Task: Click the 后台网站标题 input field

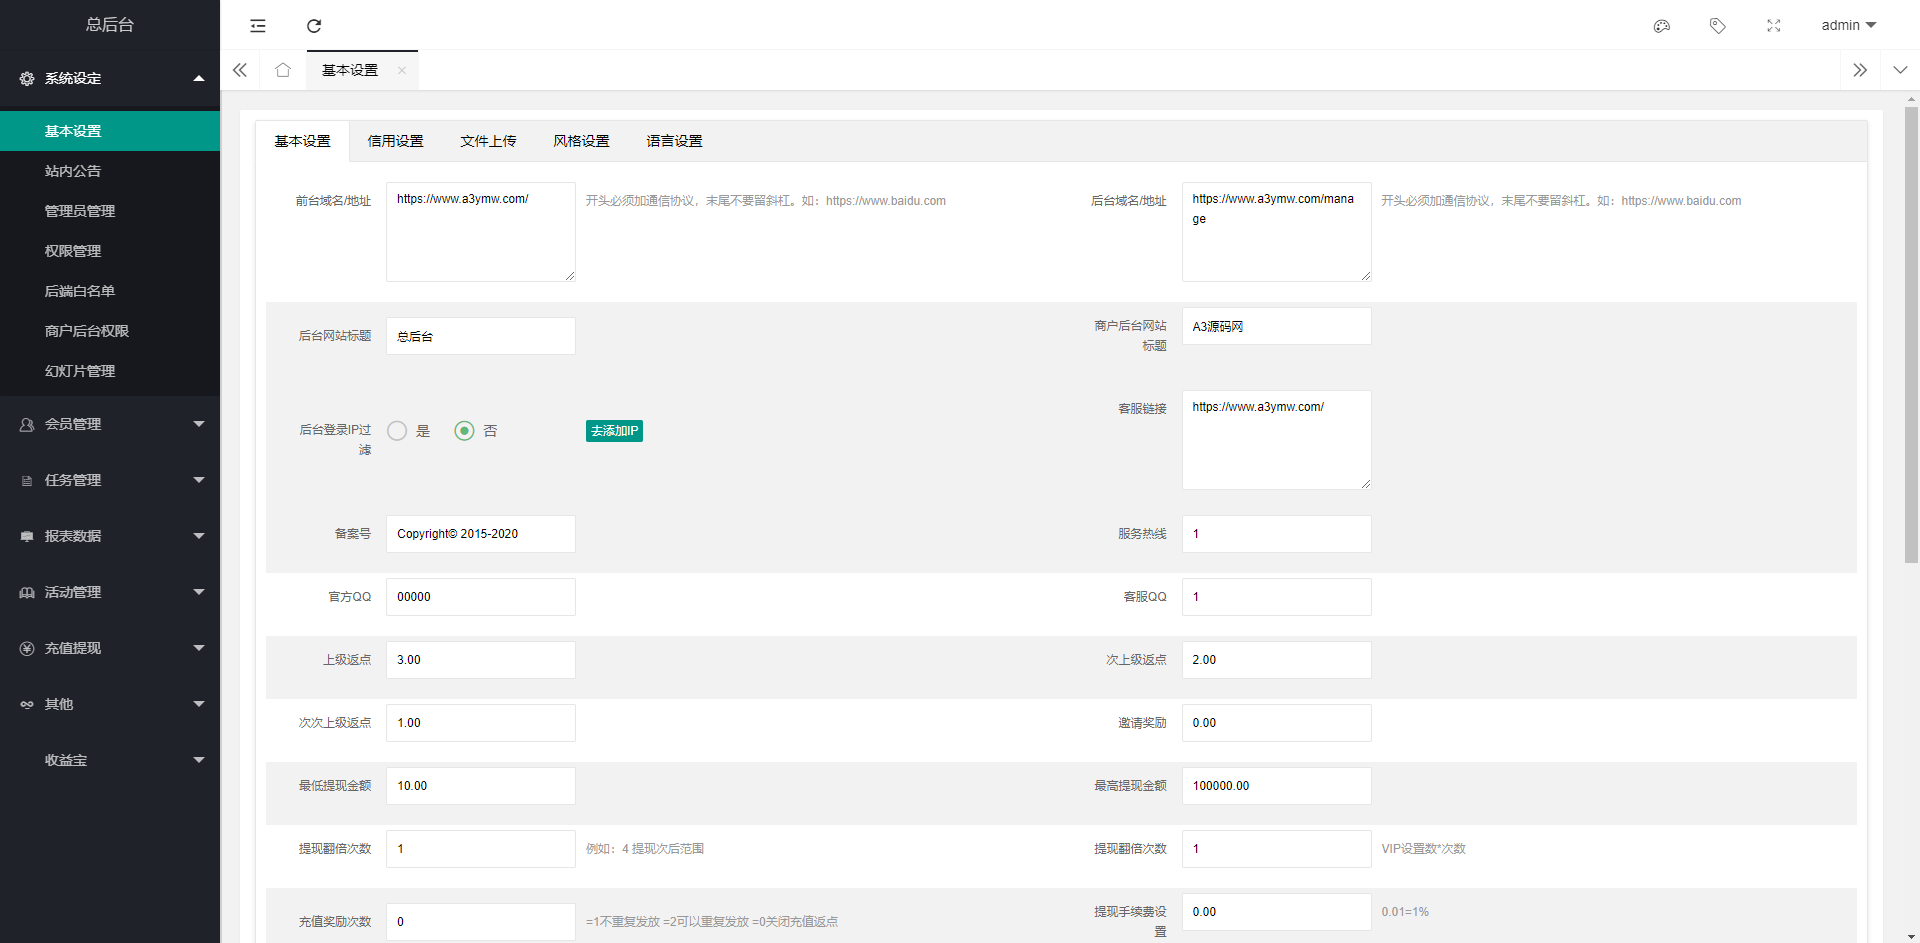Action: (481, 336)
